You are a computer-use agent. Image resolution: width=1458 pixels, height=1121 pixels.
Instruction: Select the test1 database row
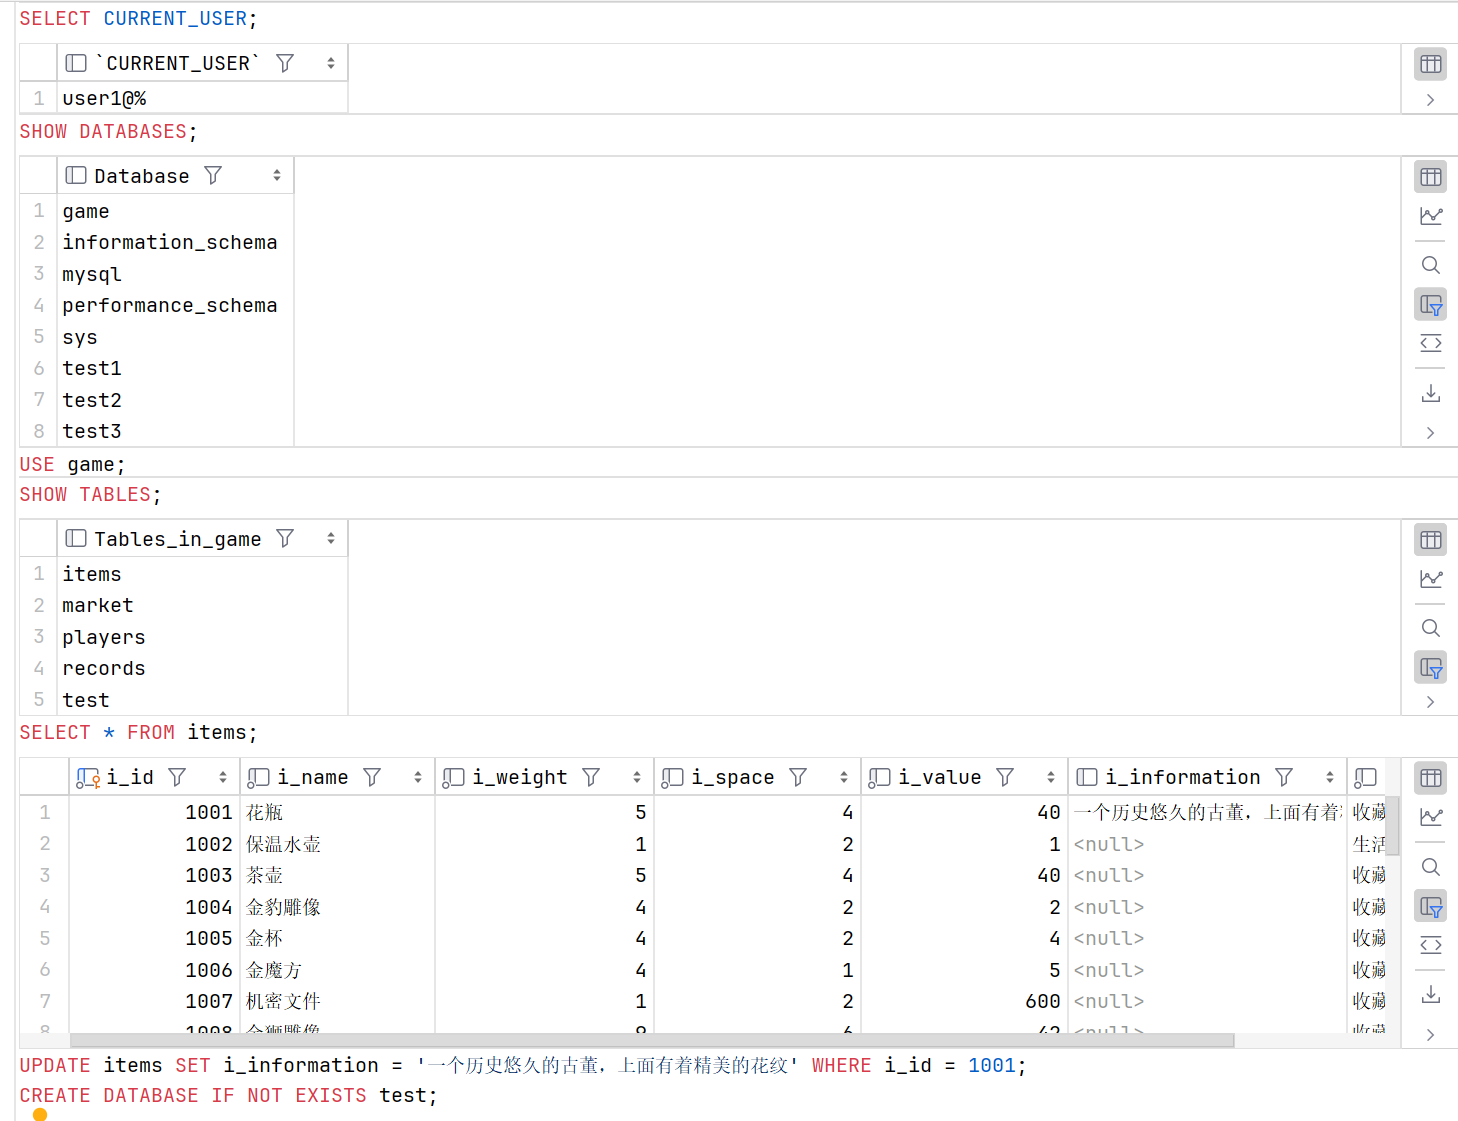coord(176,368)
